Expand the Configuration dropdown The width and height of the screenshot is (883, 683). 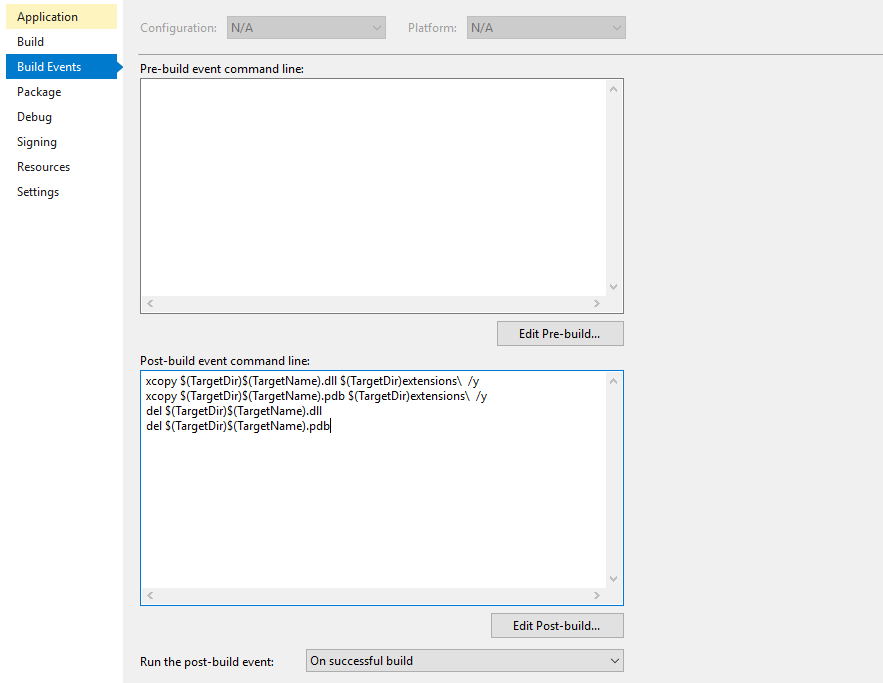[306, 28]
